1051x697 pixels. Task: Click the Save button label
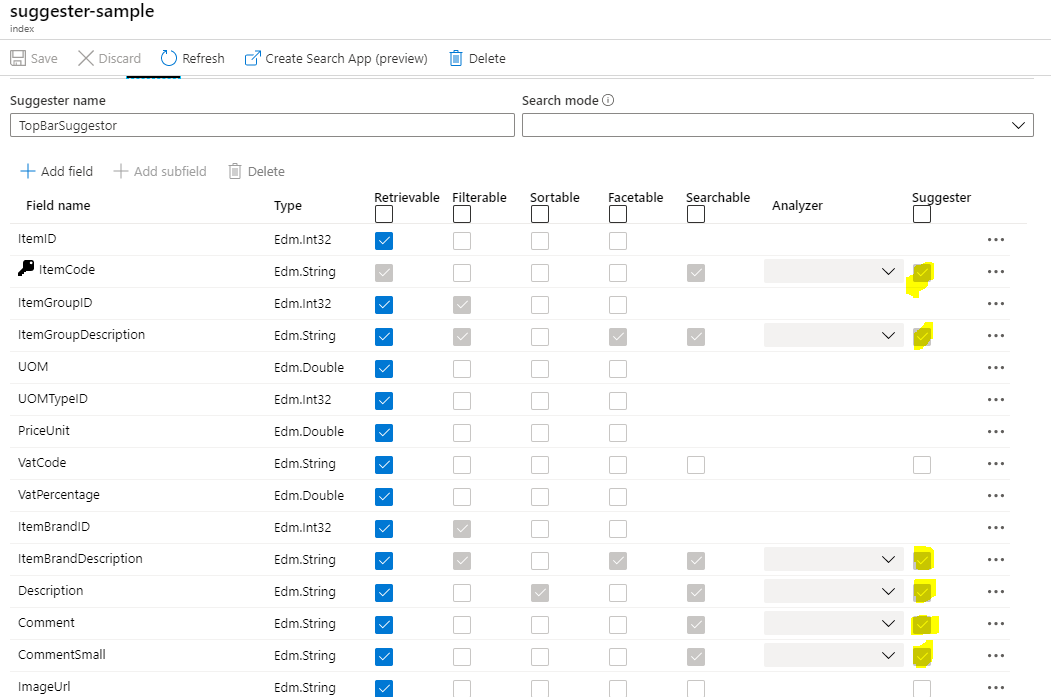(x=44, y=58)
